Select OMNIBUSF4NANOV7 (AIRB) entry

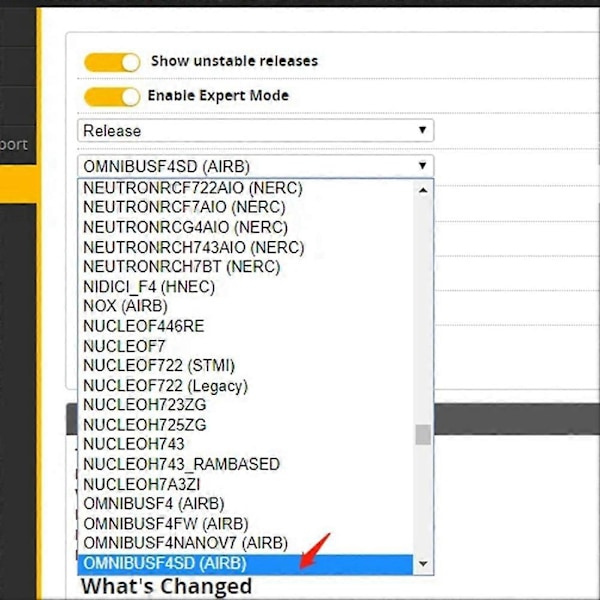pyautogui.click(x=245, y=543)
